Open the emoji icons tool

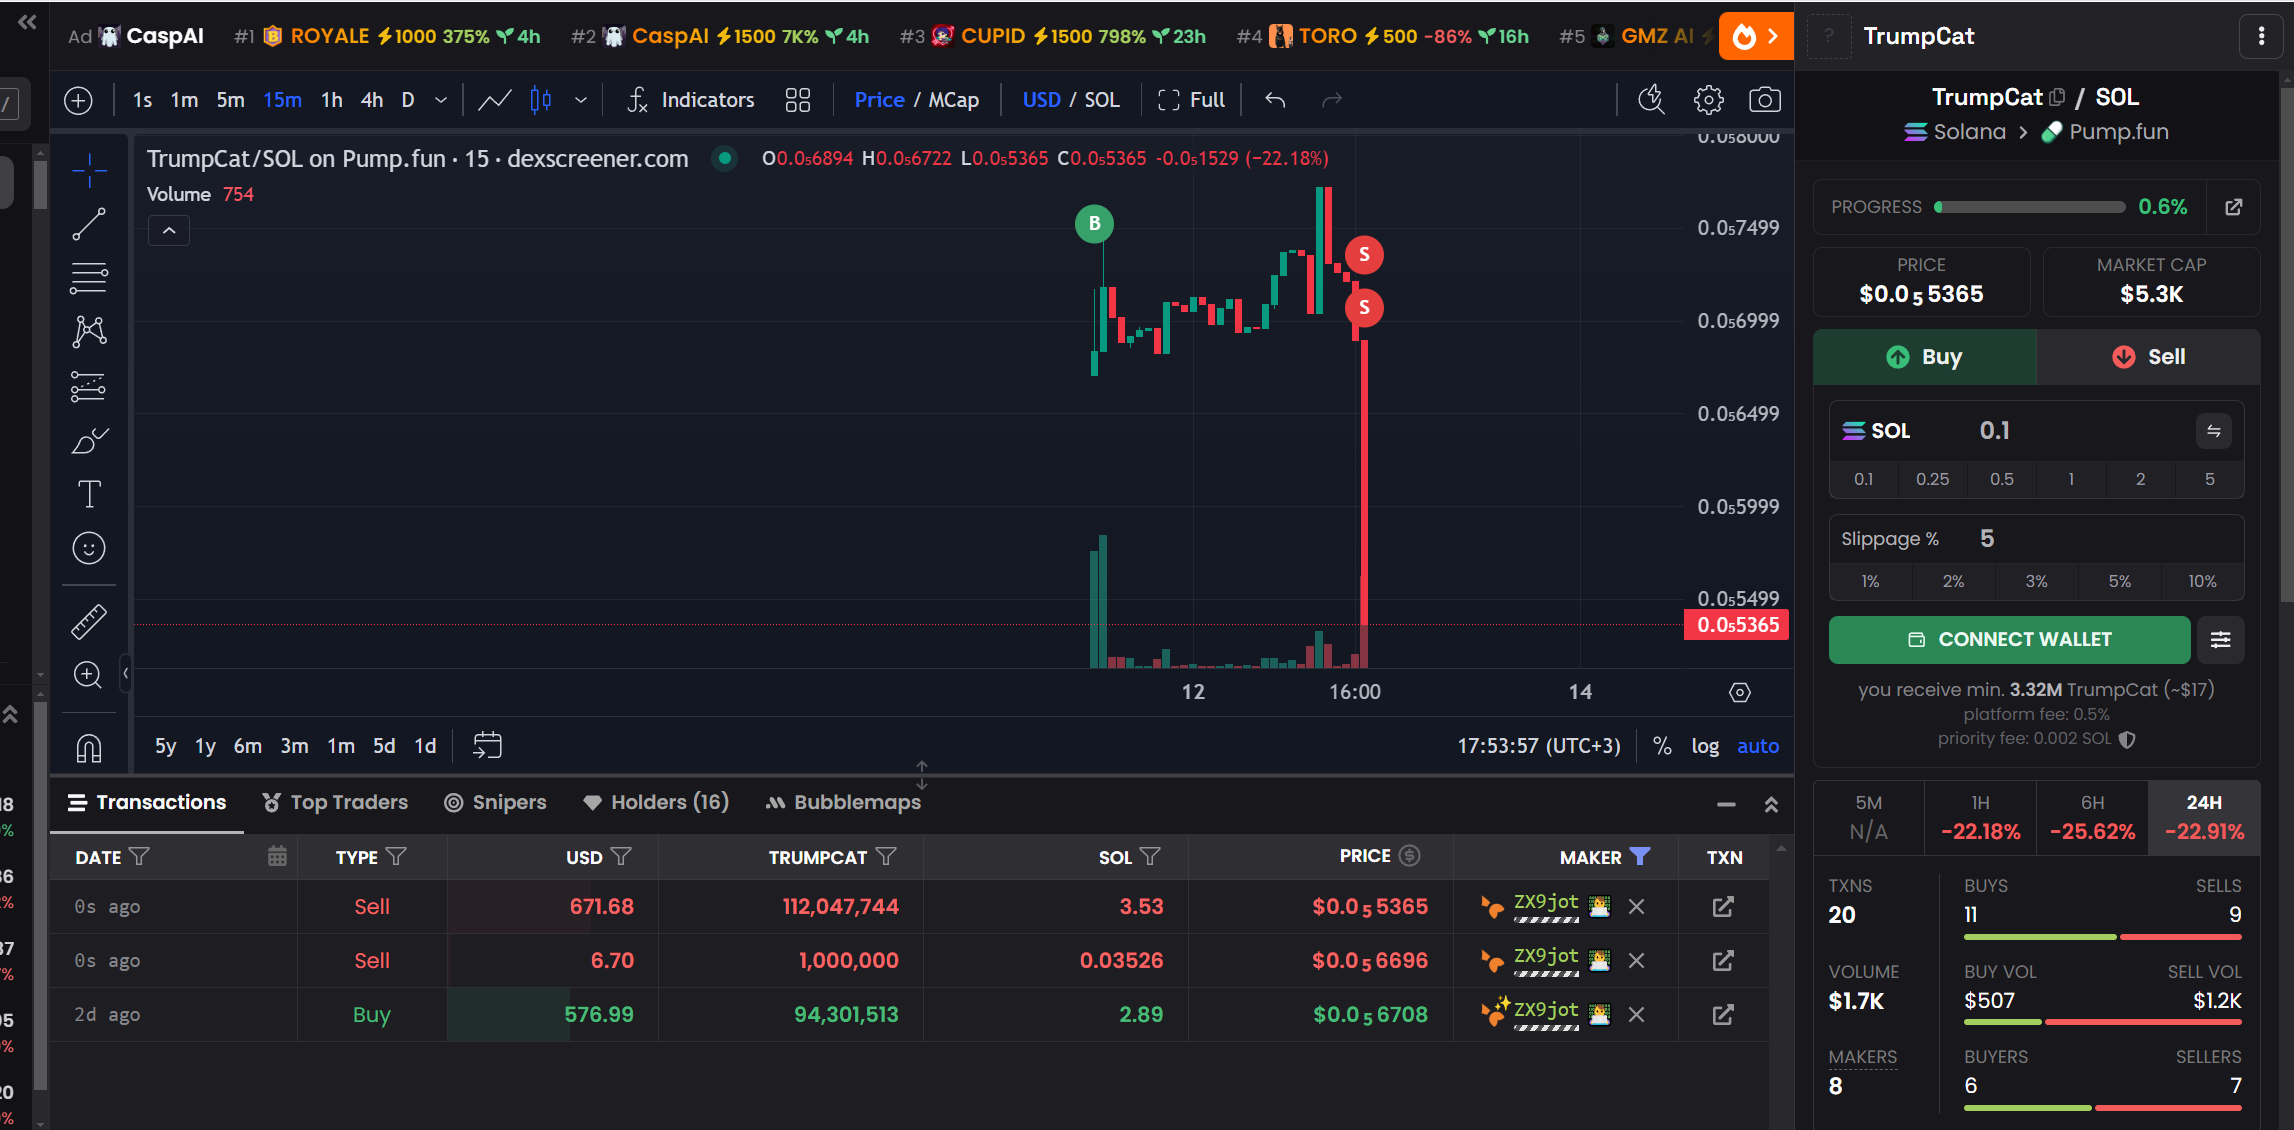[x=89, y=548]
